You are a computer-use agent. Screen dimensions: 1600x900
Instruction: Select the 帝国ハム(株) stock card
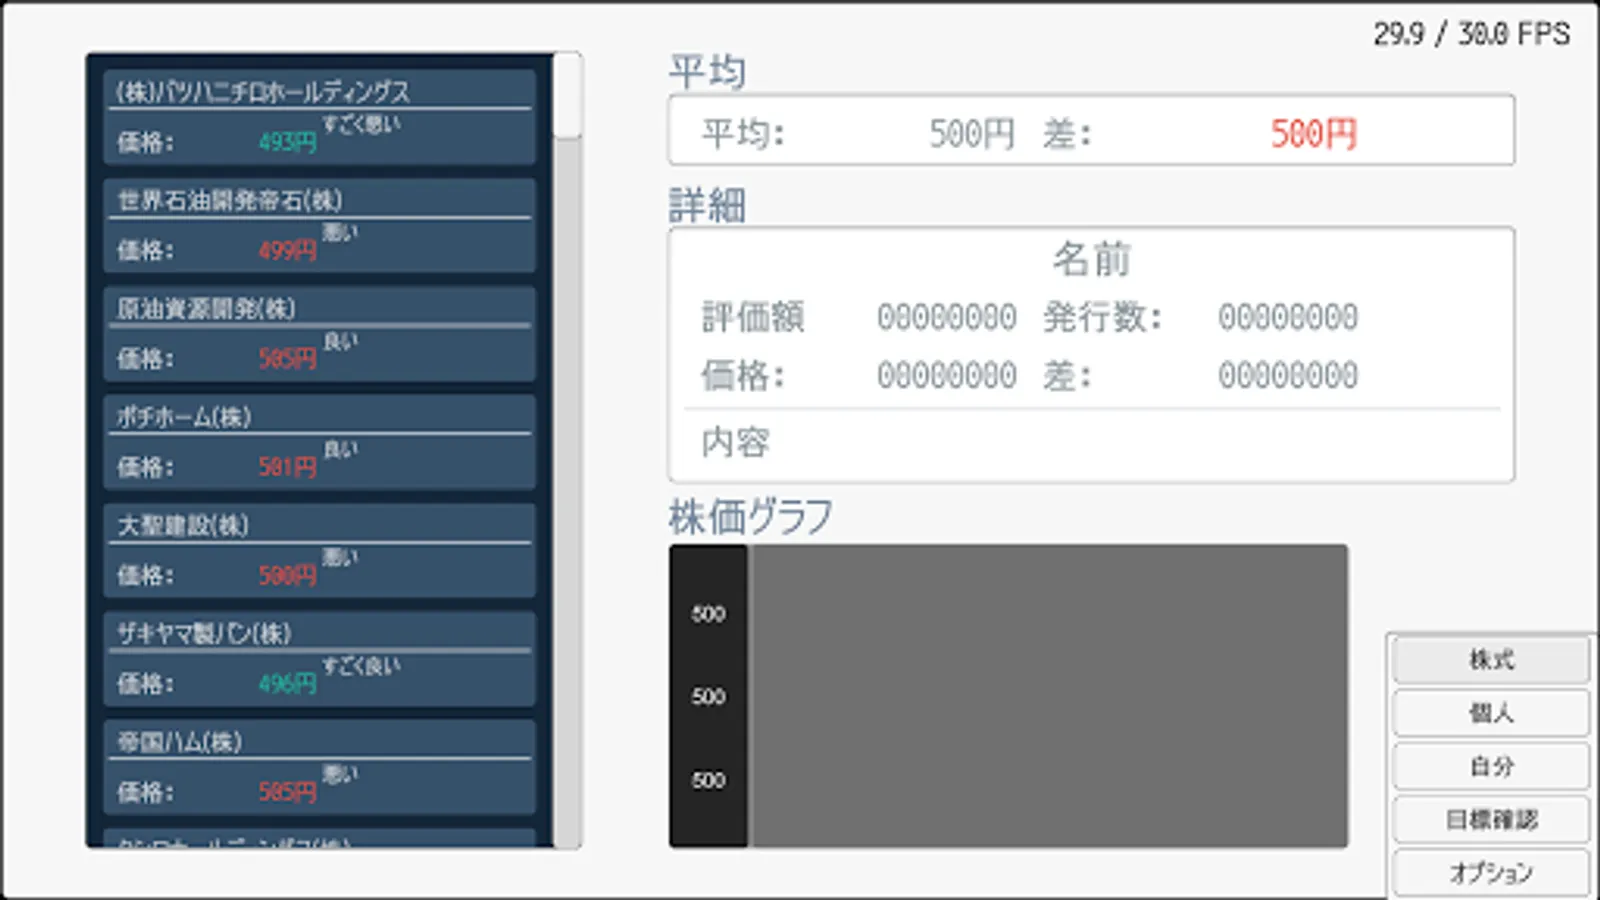pyautogui.click(x=319, y=768)
